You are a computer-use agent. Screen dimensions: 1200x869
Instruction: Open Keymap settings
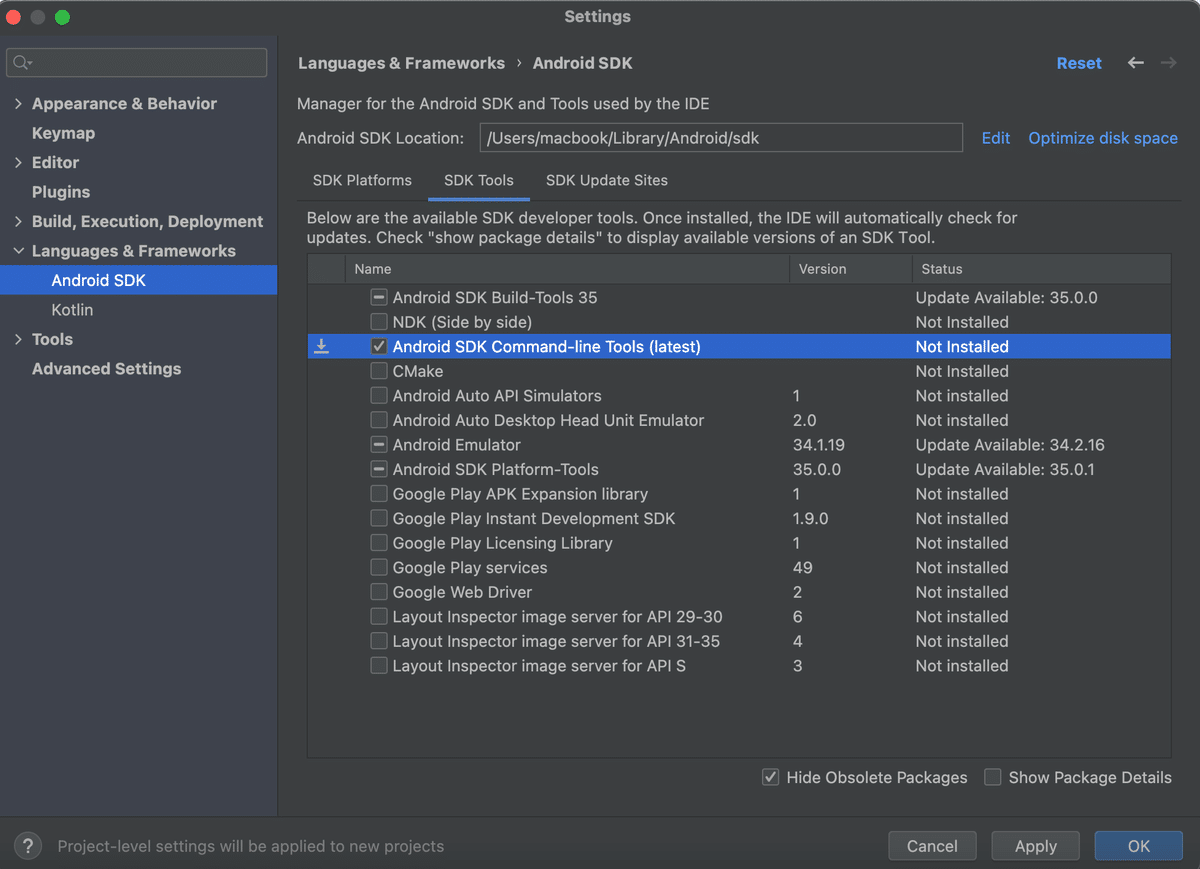coord(63,133)
